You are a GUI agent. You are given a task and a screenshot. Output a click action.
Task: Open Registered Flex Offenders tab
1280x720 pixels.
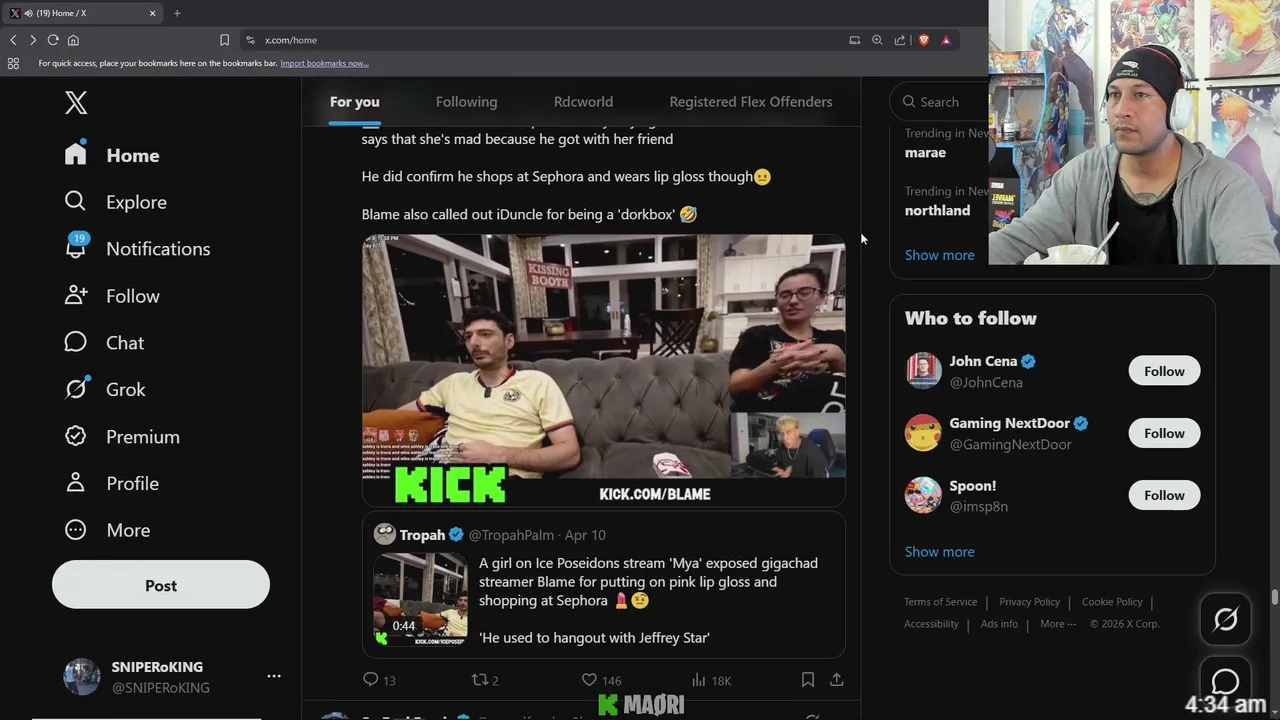751,102
